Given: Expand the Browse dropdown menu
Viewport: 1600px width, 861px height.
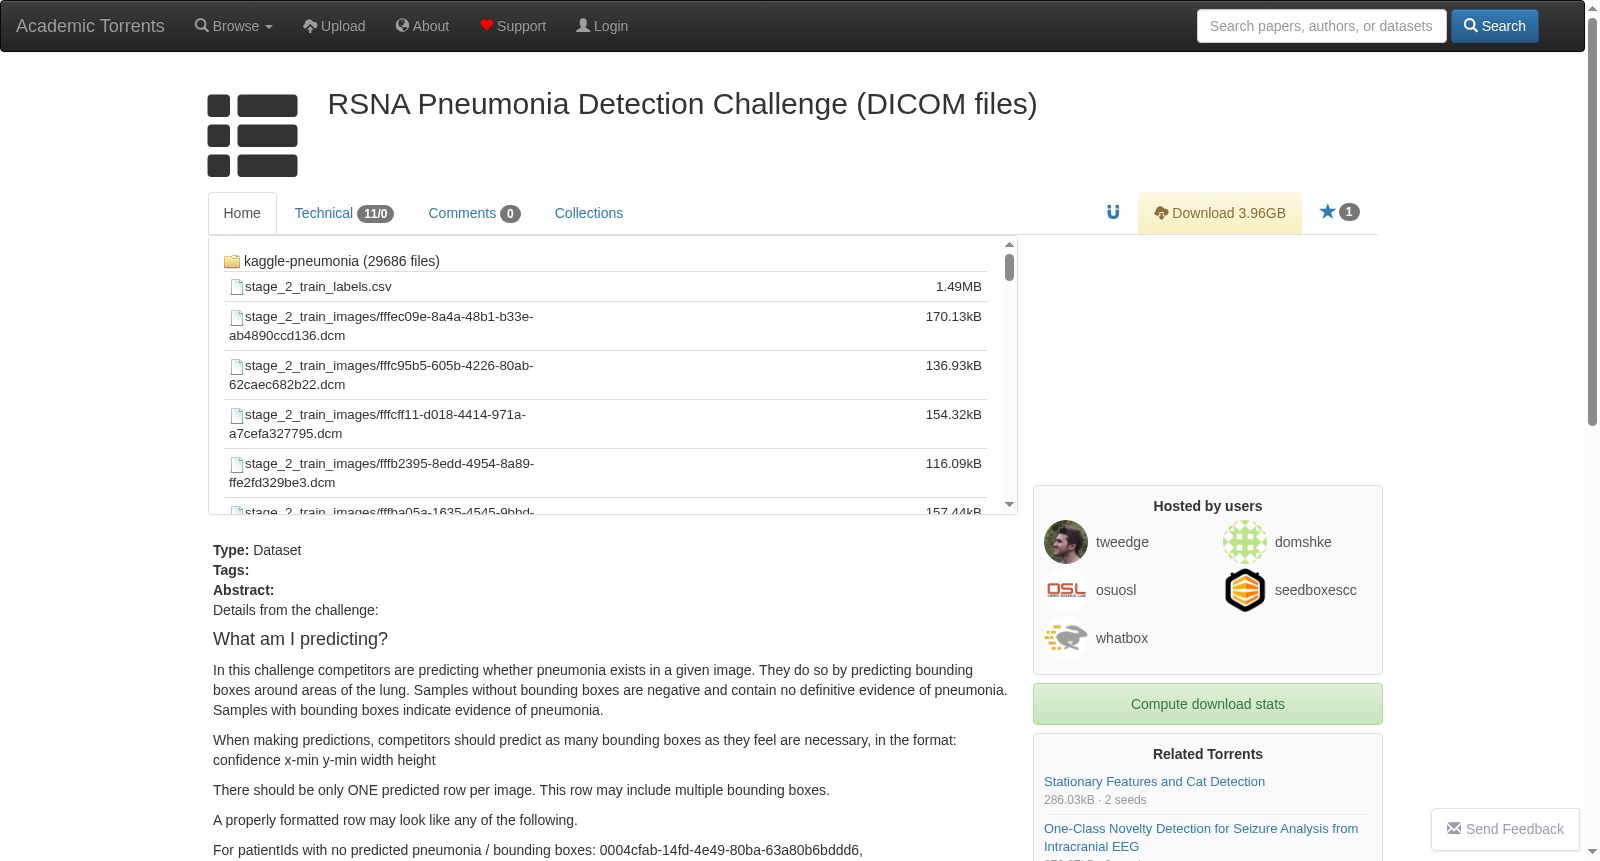Looking at the screenshot, I should [x=234, y=26].
